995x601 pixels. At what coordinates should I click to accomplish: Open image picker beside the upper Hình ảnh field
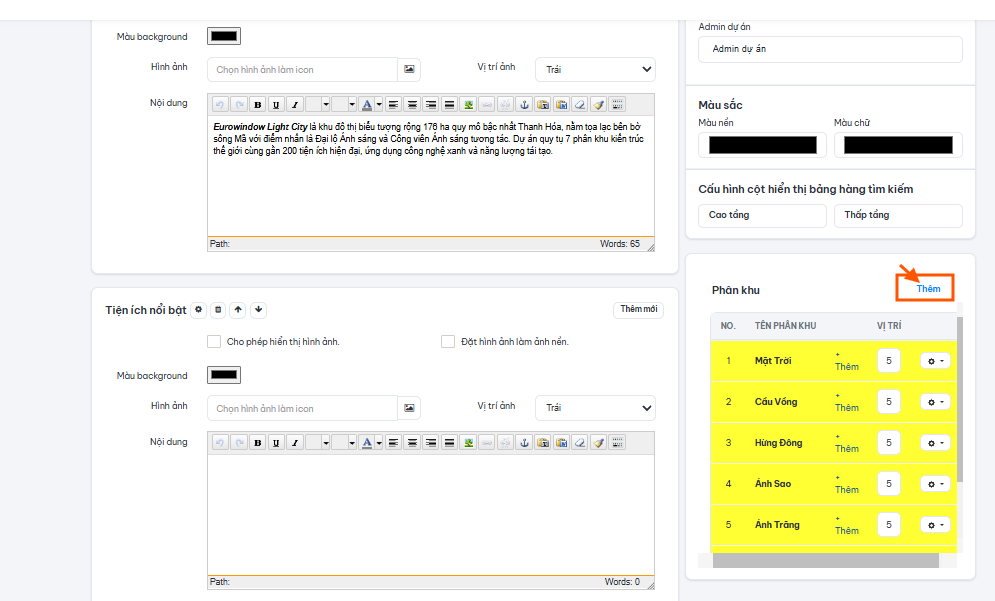[409, 69]
